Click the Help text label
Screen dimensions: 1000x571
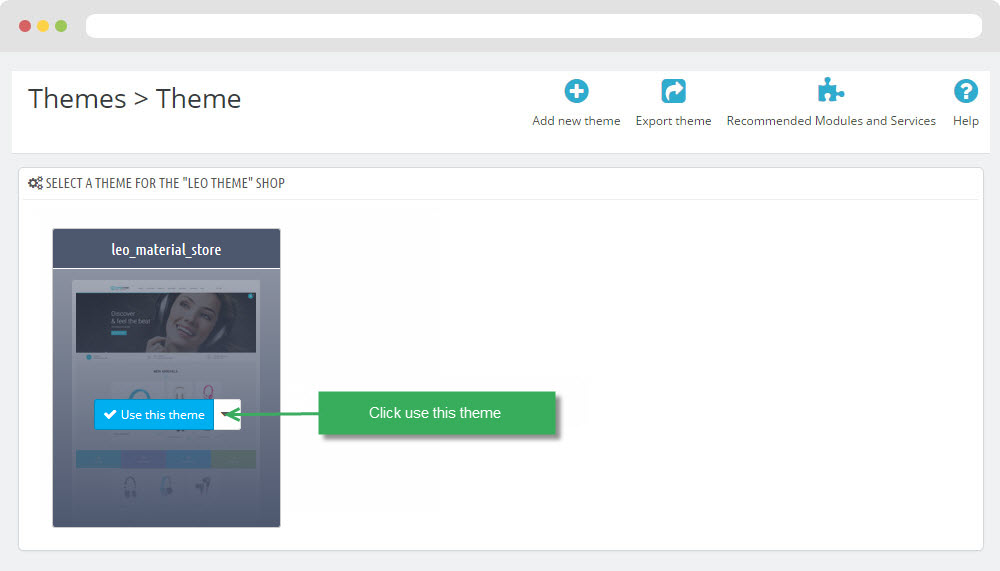(965, 121)
